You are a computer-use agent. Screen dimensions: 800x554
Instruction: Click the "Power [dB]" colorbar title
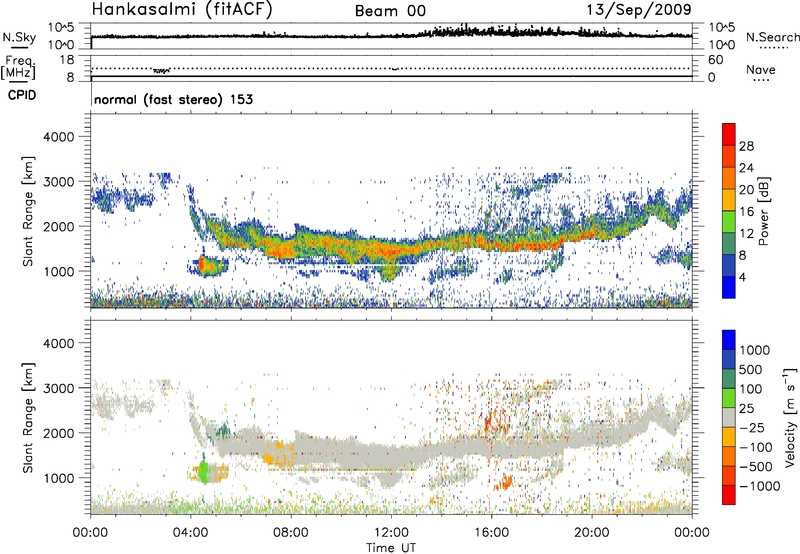(x=763, y=211)
